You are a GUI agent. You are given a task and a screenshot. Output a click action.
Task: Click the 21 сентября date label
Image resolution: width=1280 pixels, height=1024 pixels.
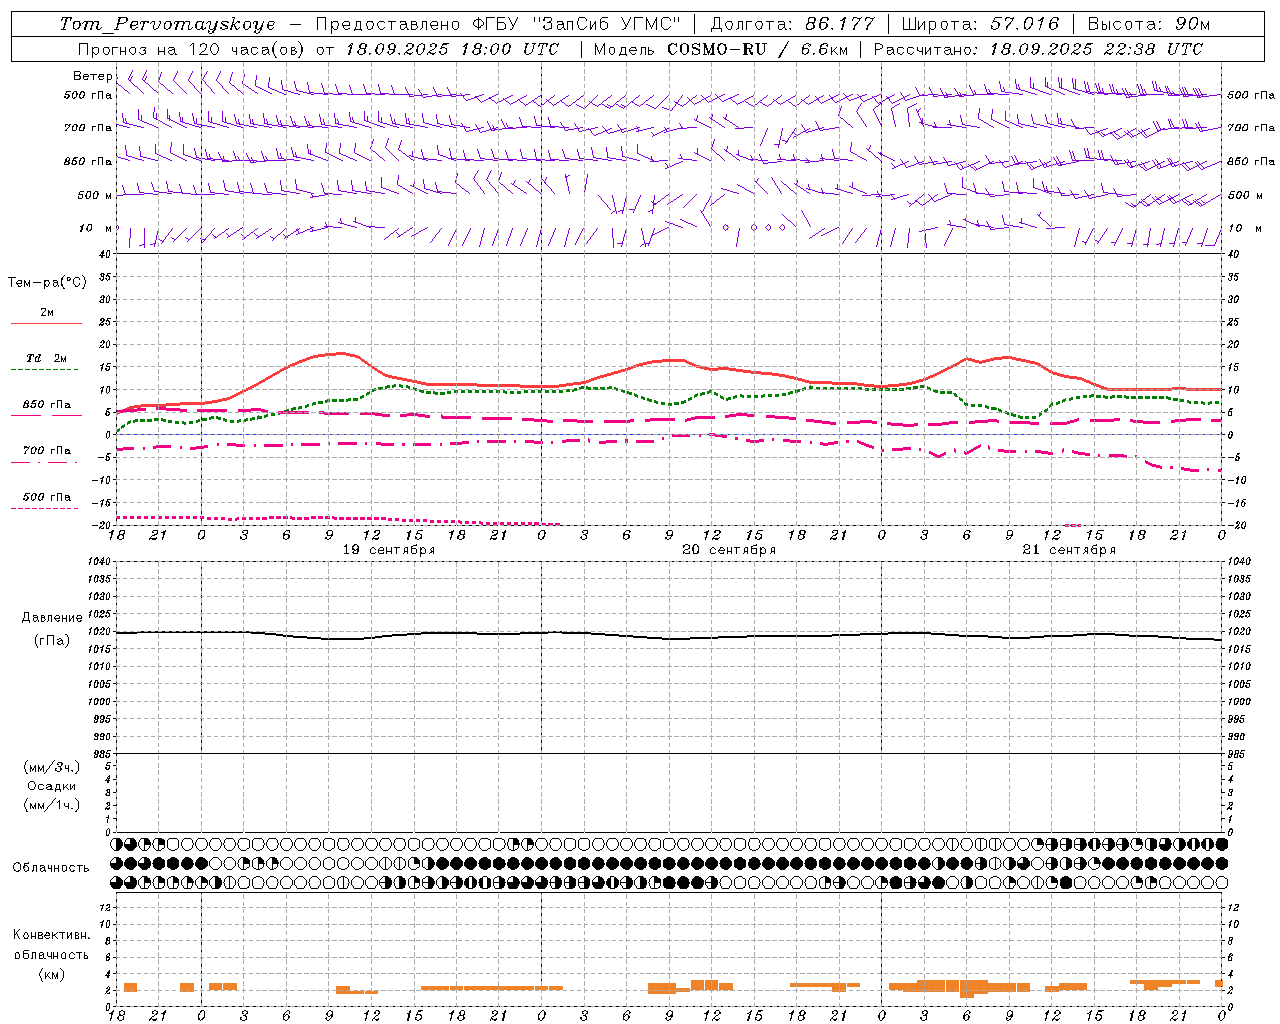1069,549
